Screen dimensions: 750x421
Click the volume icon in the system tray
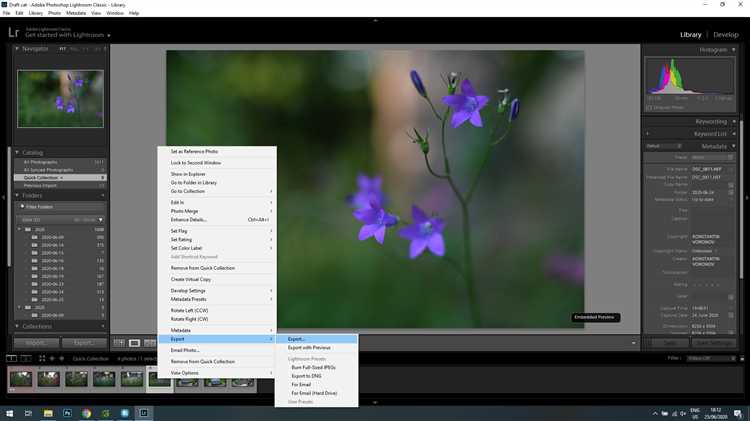[x=683, y=414]
